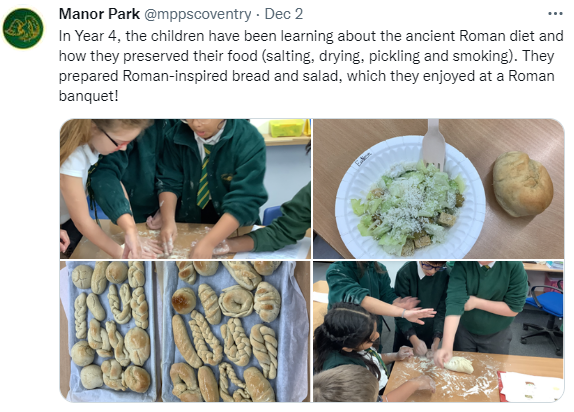This screenshot has width=574, height=412.
Task: Open the Manor Park display name link
Action: click(x=99, y=14)
